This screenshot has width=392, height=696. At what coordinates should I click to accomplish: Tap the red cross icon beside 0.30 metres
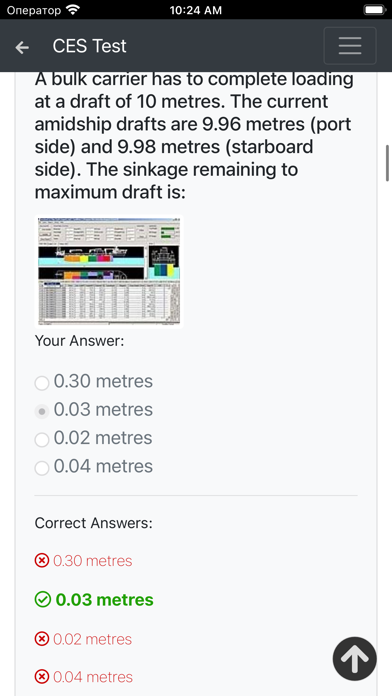[42, 561]
